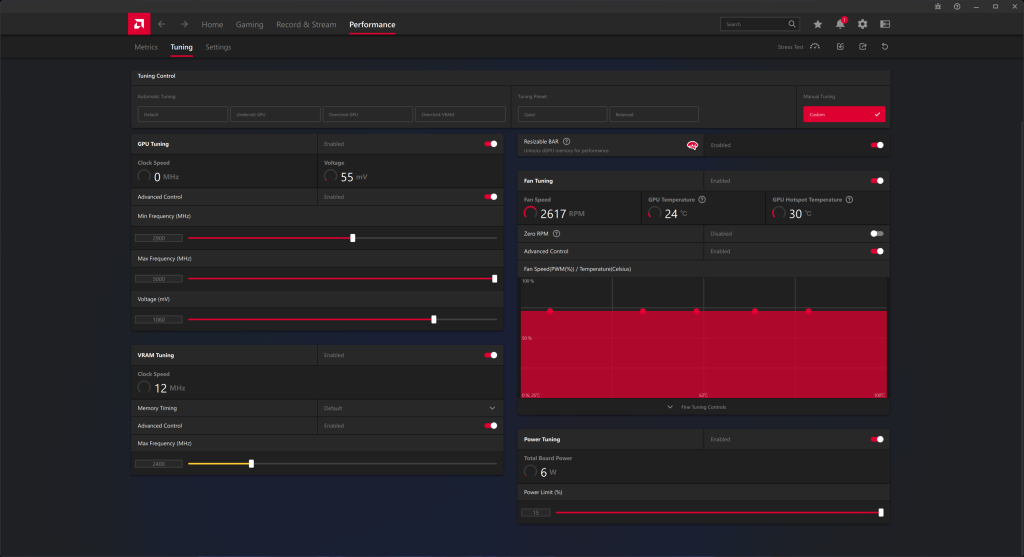Click the Stress Test gauge icon
Screen dimensions: 1024x557
click(815, 47)
